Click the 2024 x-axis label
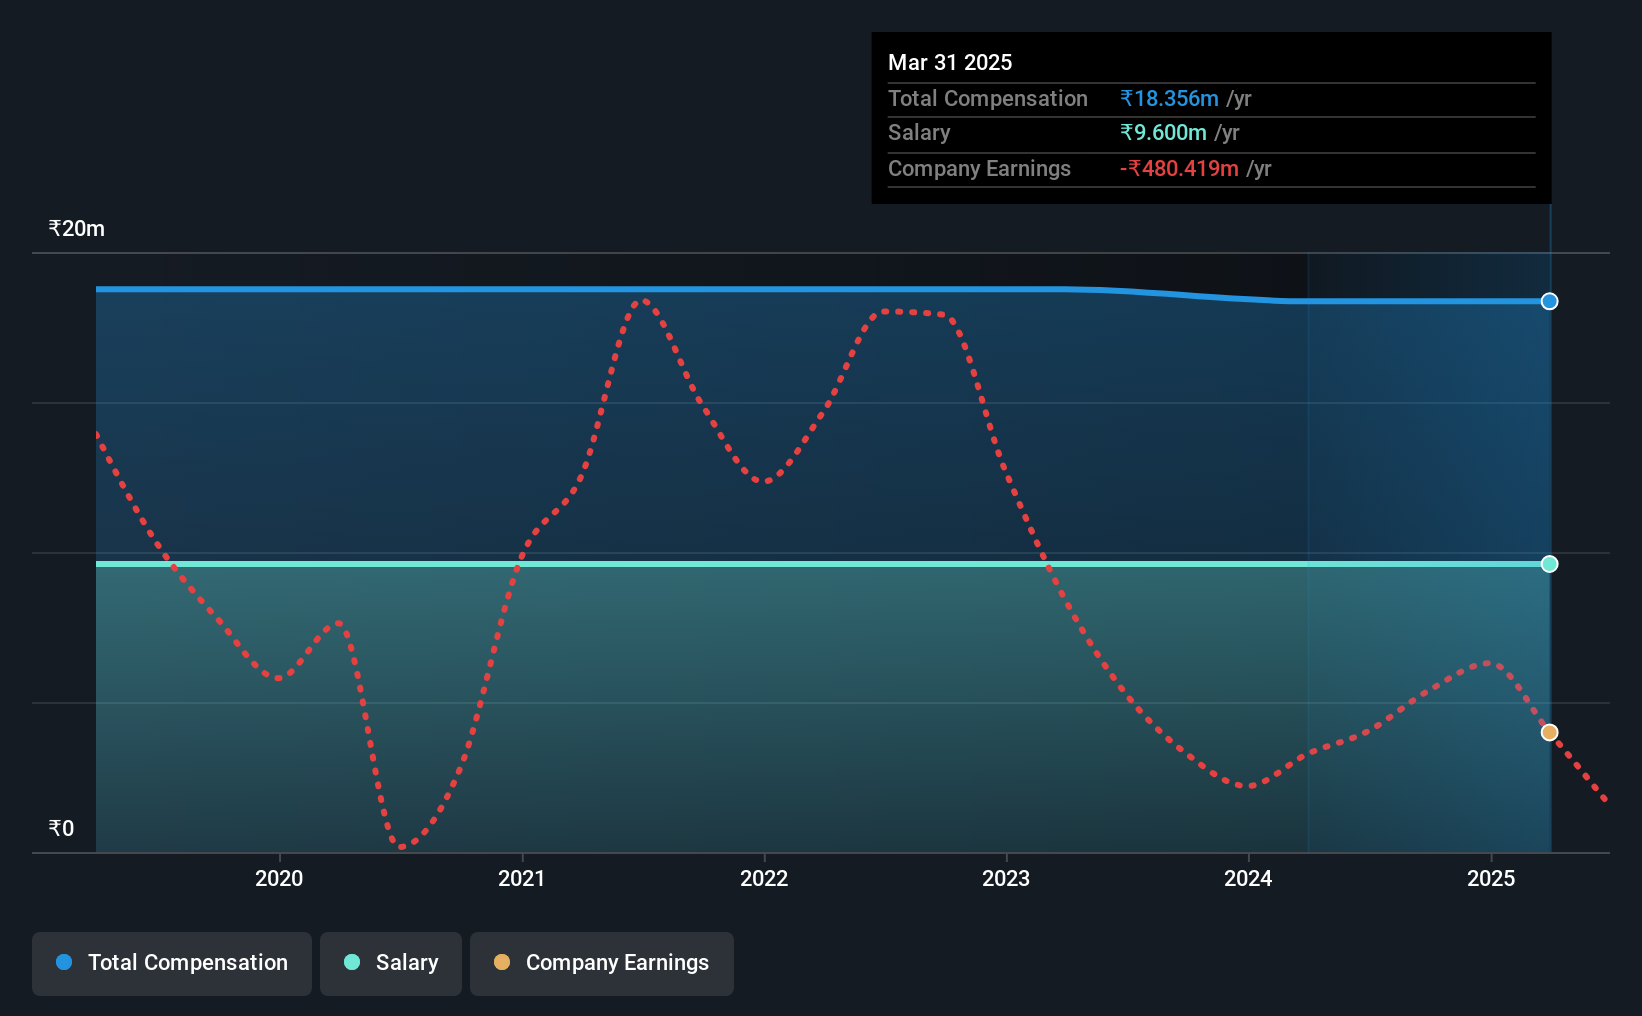Screen dimensions: 1642x1016 point(1248,878)
